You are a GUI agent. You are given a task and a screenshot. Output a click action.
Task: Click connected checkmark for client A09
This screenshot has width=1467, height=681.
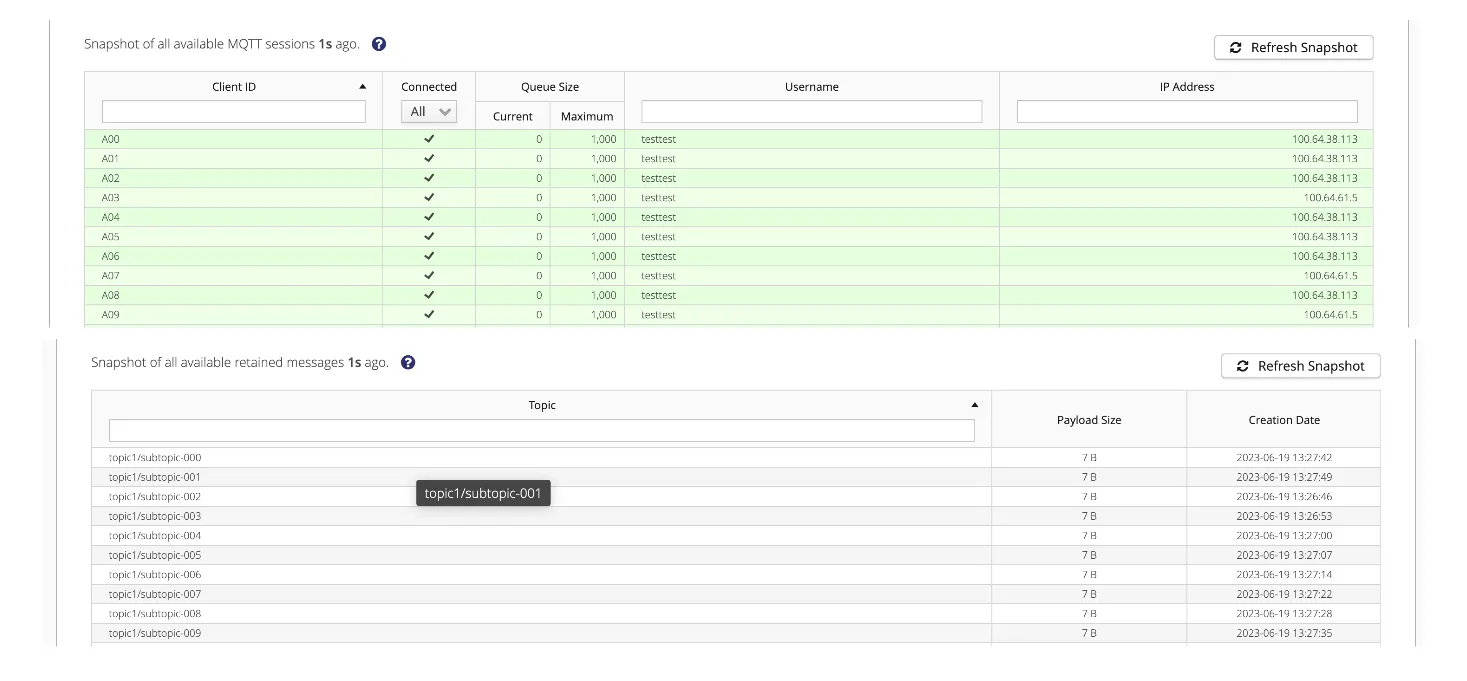tap(429, 315)
